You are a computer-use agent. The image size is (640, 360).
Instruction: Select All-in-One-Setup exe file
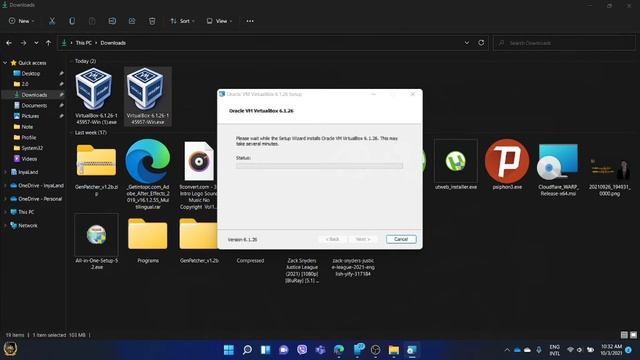point(96,242)
